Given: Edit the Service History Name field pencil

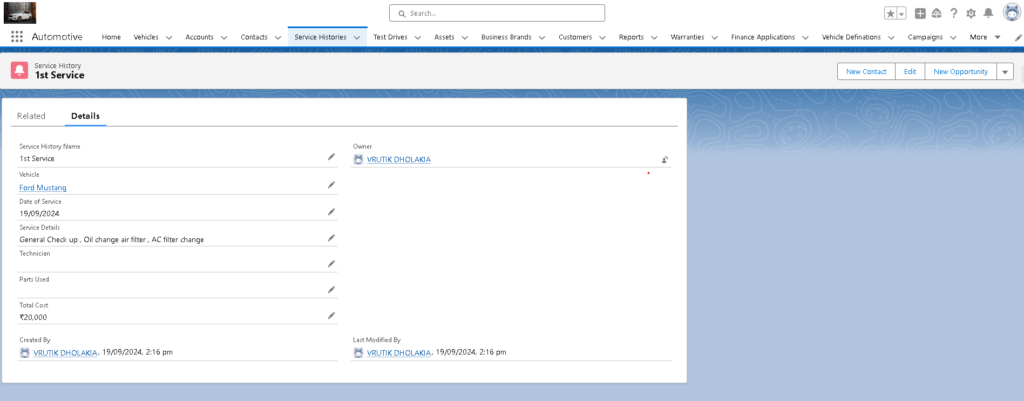Looking at the screenshot, I should point(331,157).
